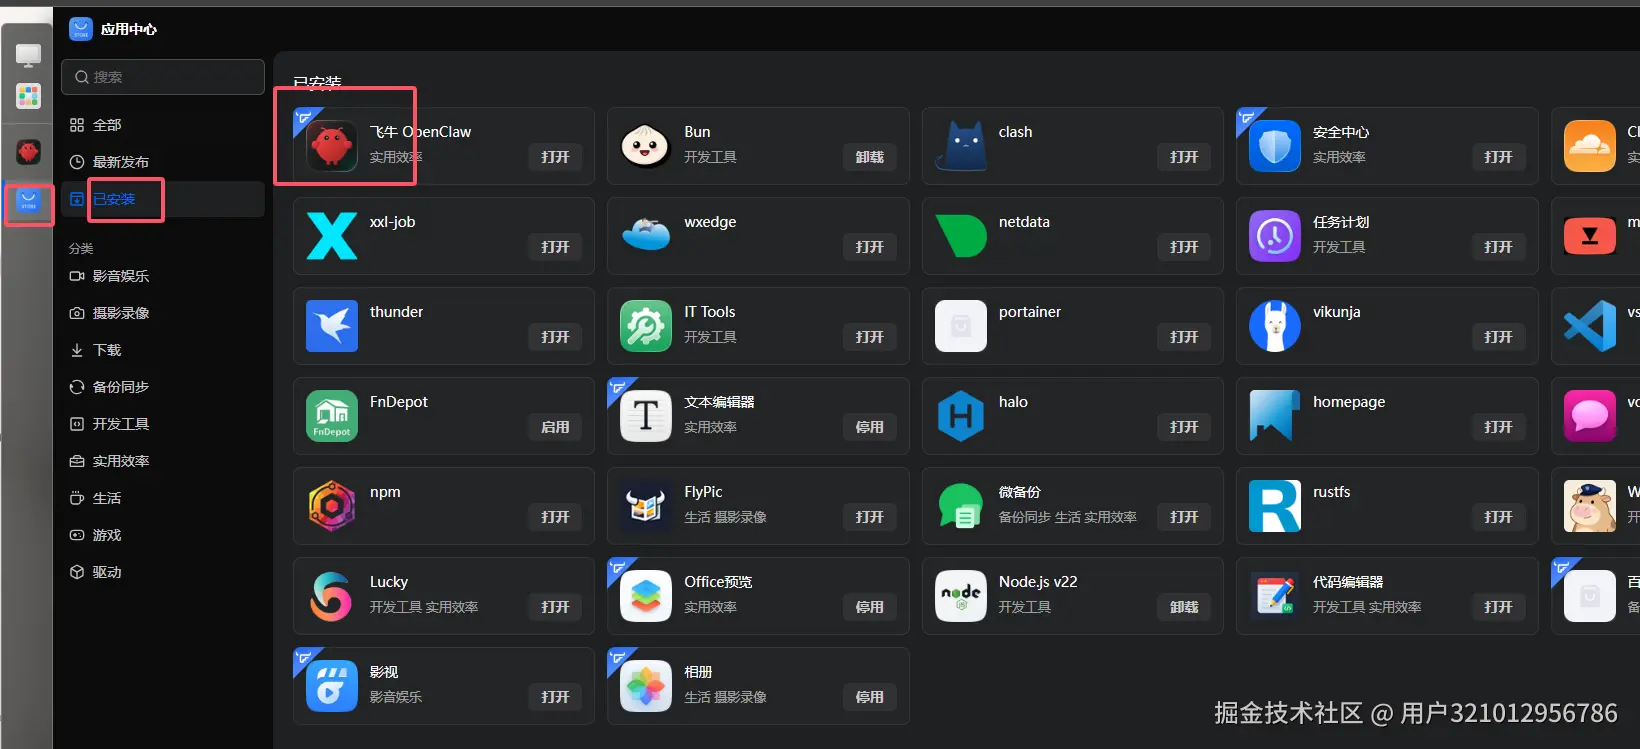Select the 已安装 sidebar item
The image size is (1640, 749).
(x=163, y=199)
